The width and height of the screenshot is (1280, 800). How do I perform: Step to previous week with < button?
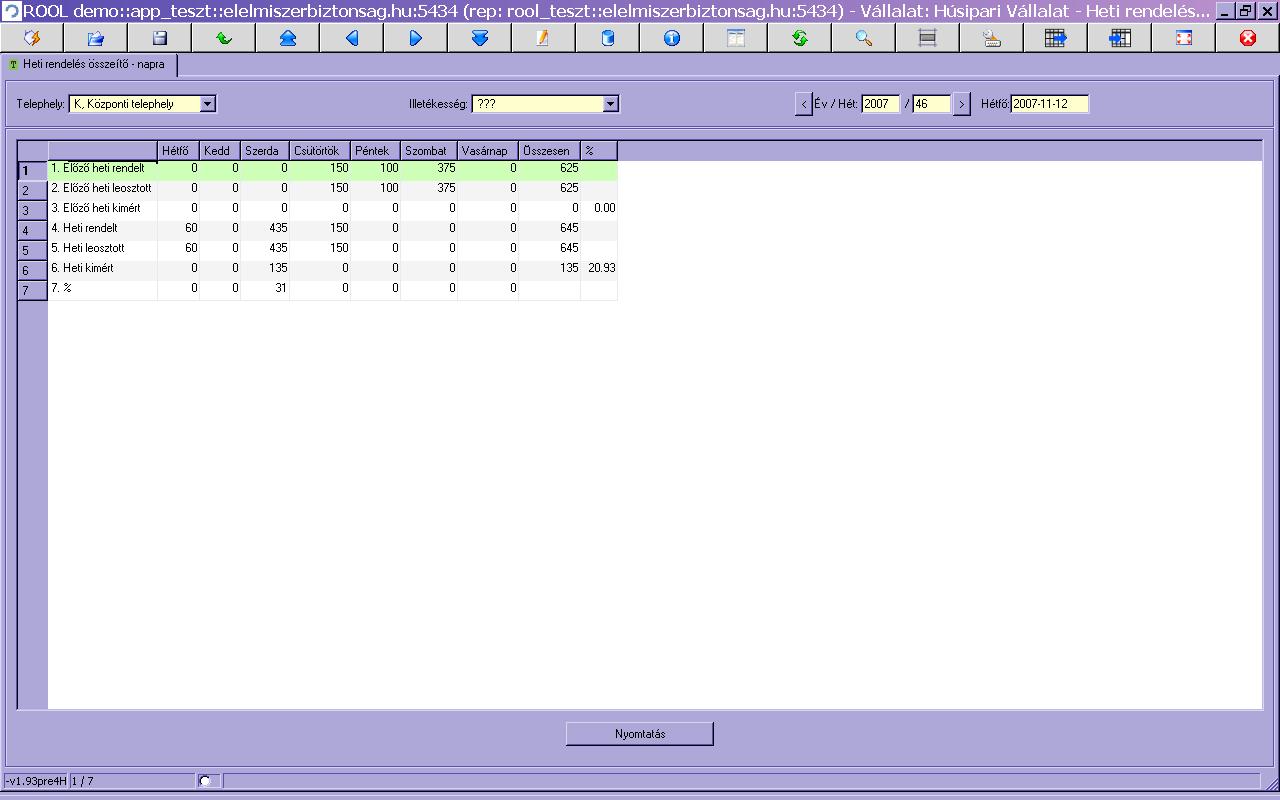pyautogui.click(x=804, y=104)
